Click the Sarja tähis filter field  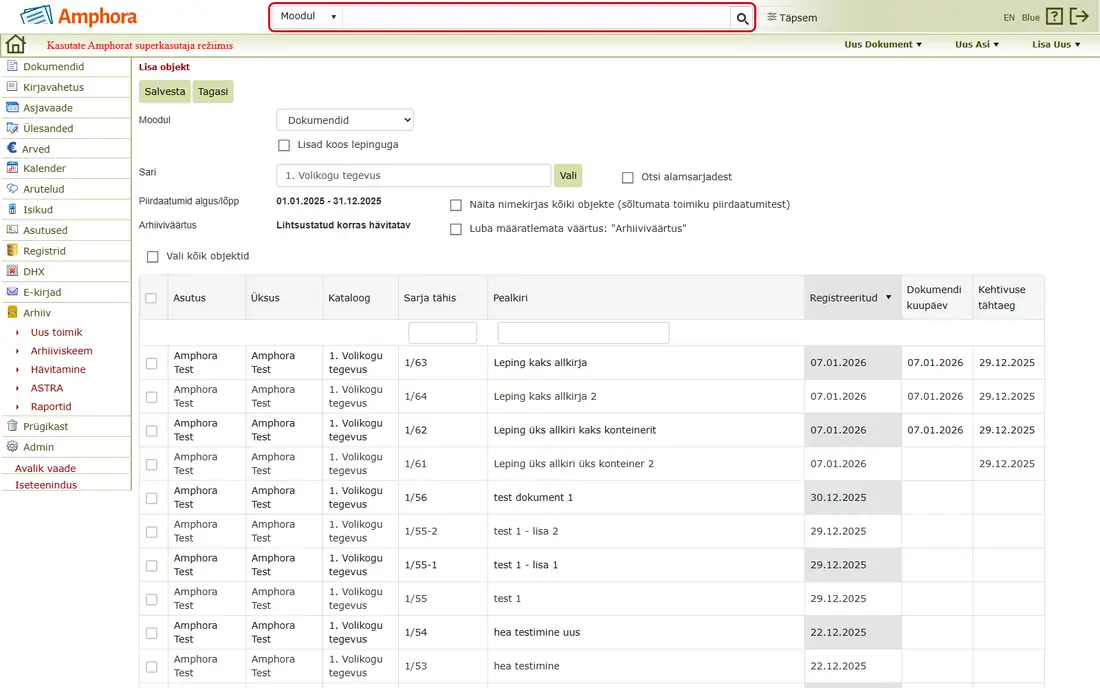pyautogui.click(x=442, y=333)
